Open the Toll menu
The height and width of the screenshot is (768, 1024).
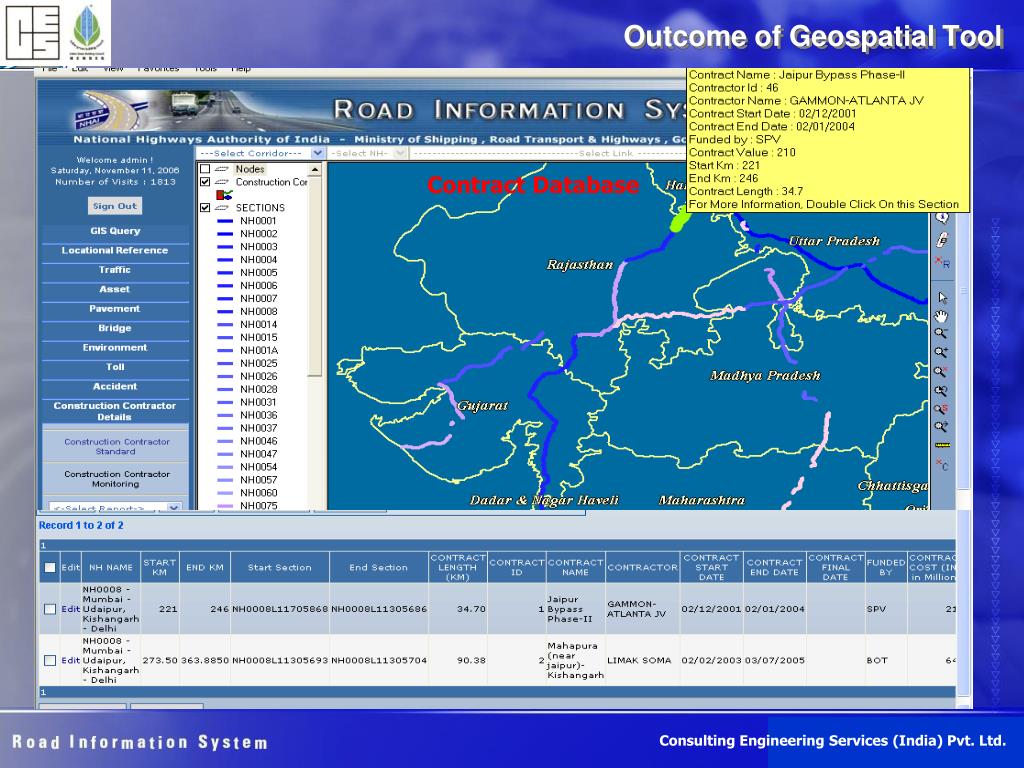115,367
